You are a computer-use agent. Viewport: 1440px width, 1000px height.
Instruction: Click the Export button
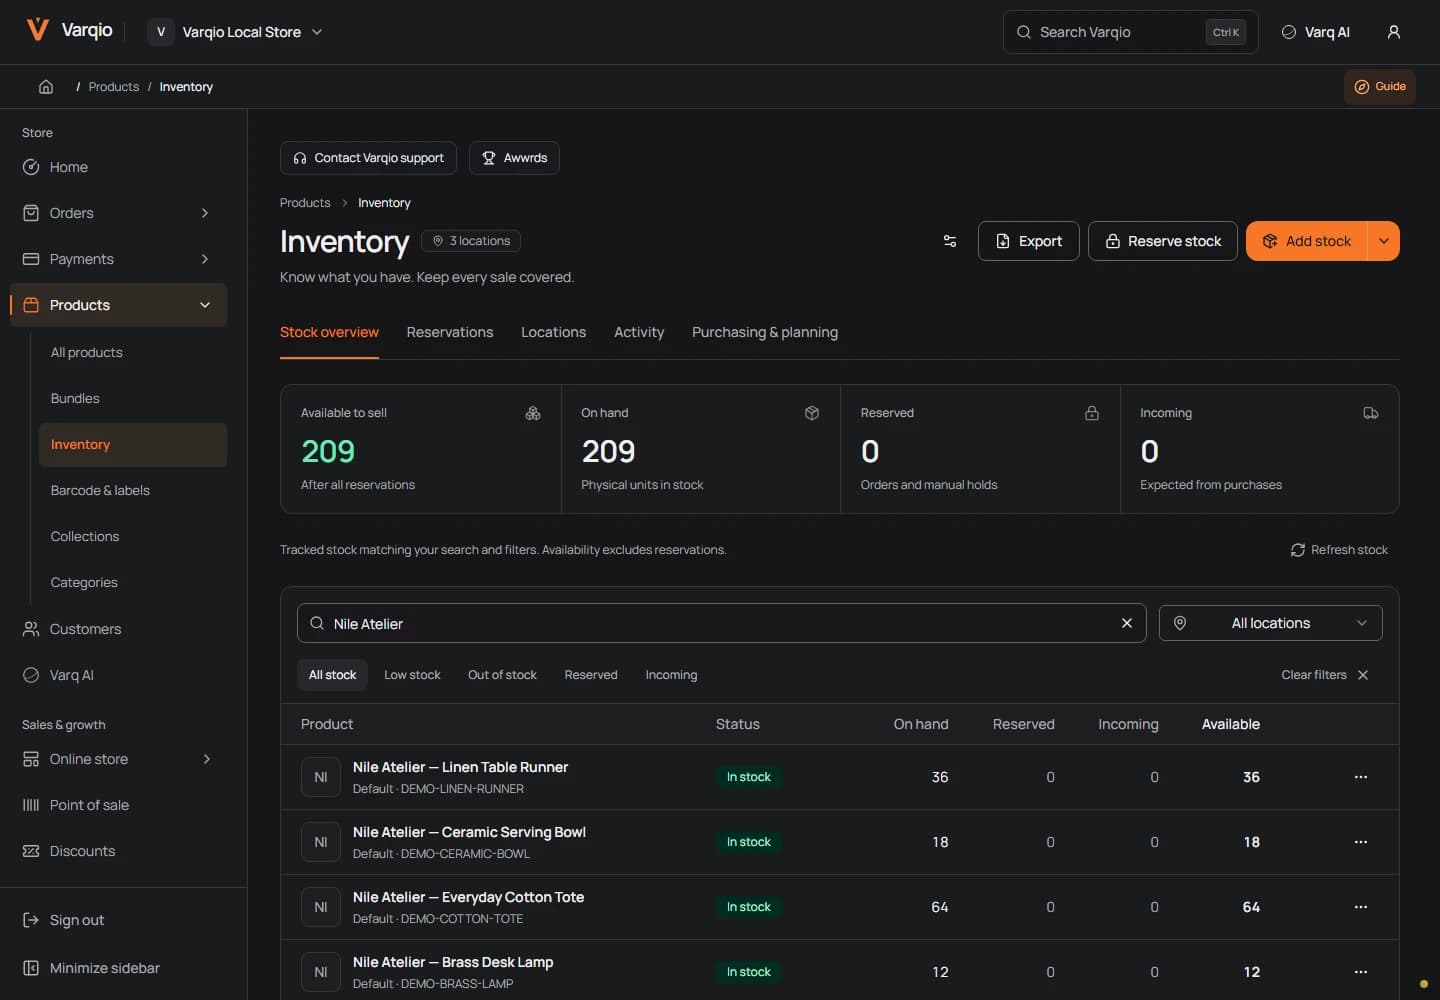point(1028,241)
